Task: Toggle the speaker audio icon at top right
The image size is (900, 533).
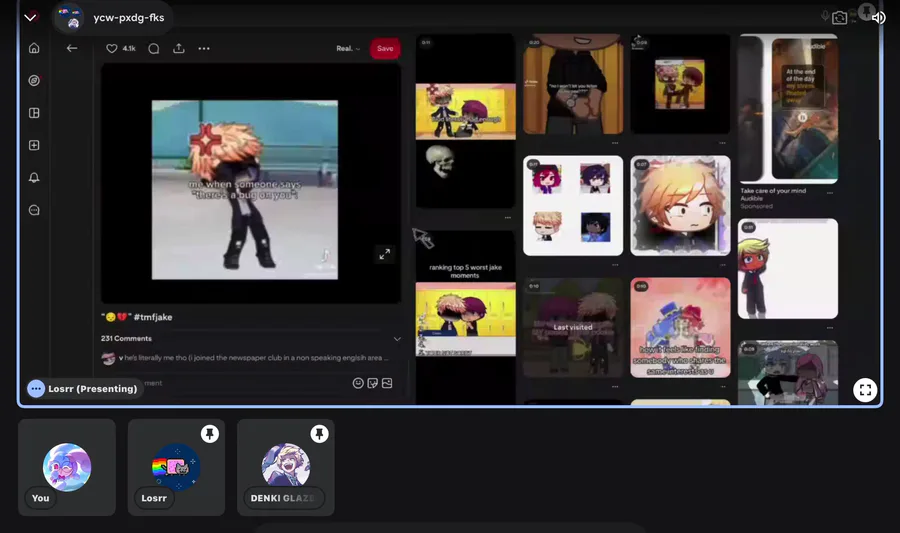Action: tap(879, 17)
